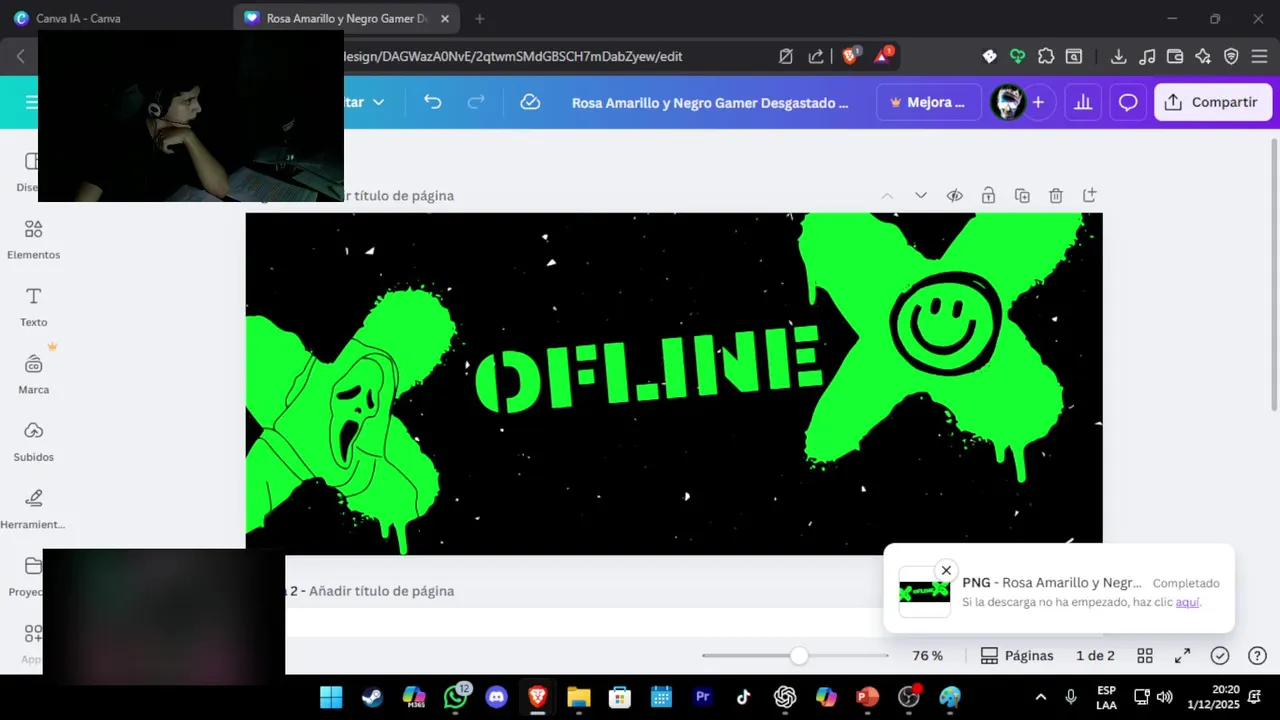Add collaborator with plus button
Screen dimensions: 1280x720
tap(1038, 102)
